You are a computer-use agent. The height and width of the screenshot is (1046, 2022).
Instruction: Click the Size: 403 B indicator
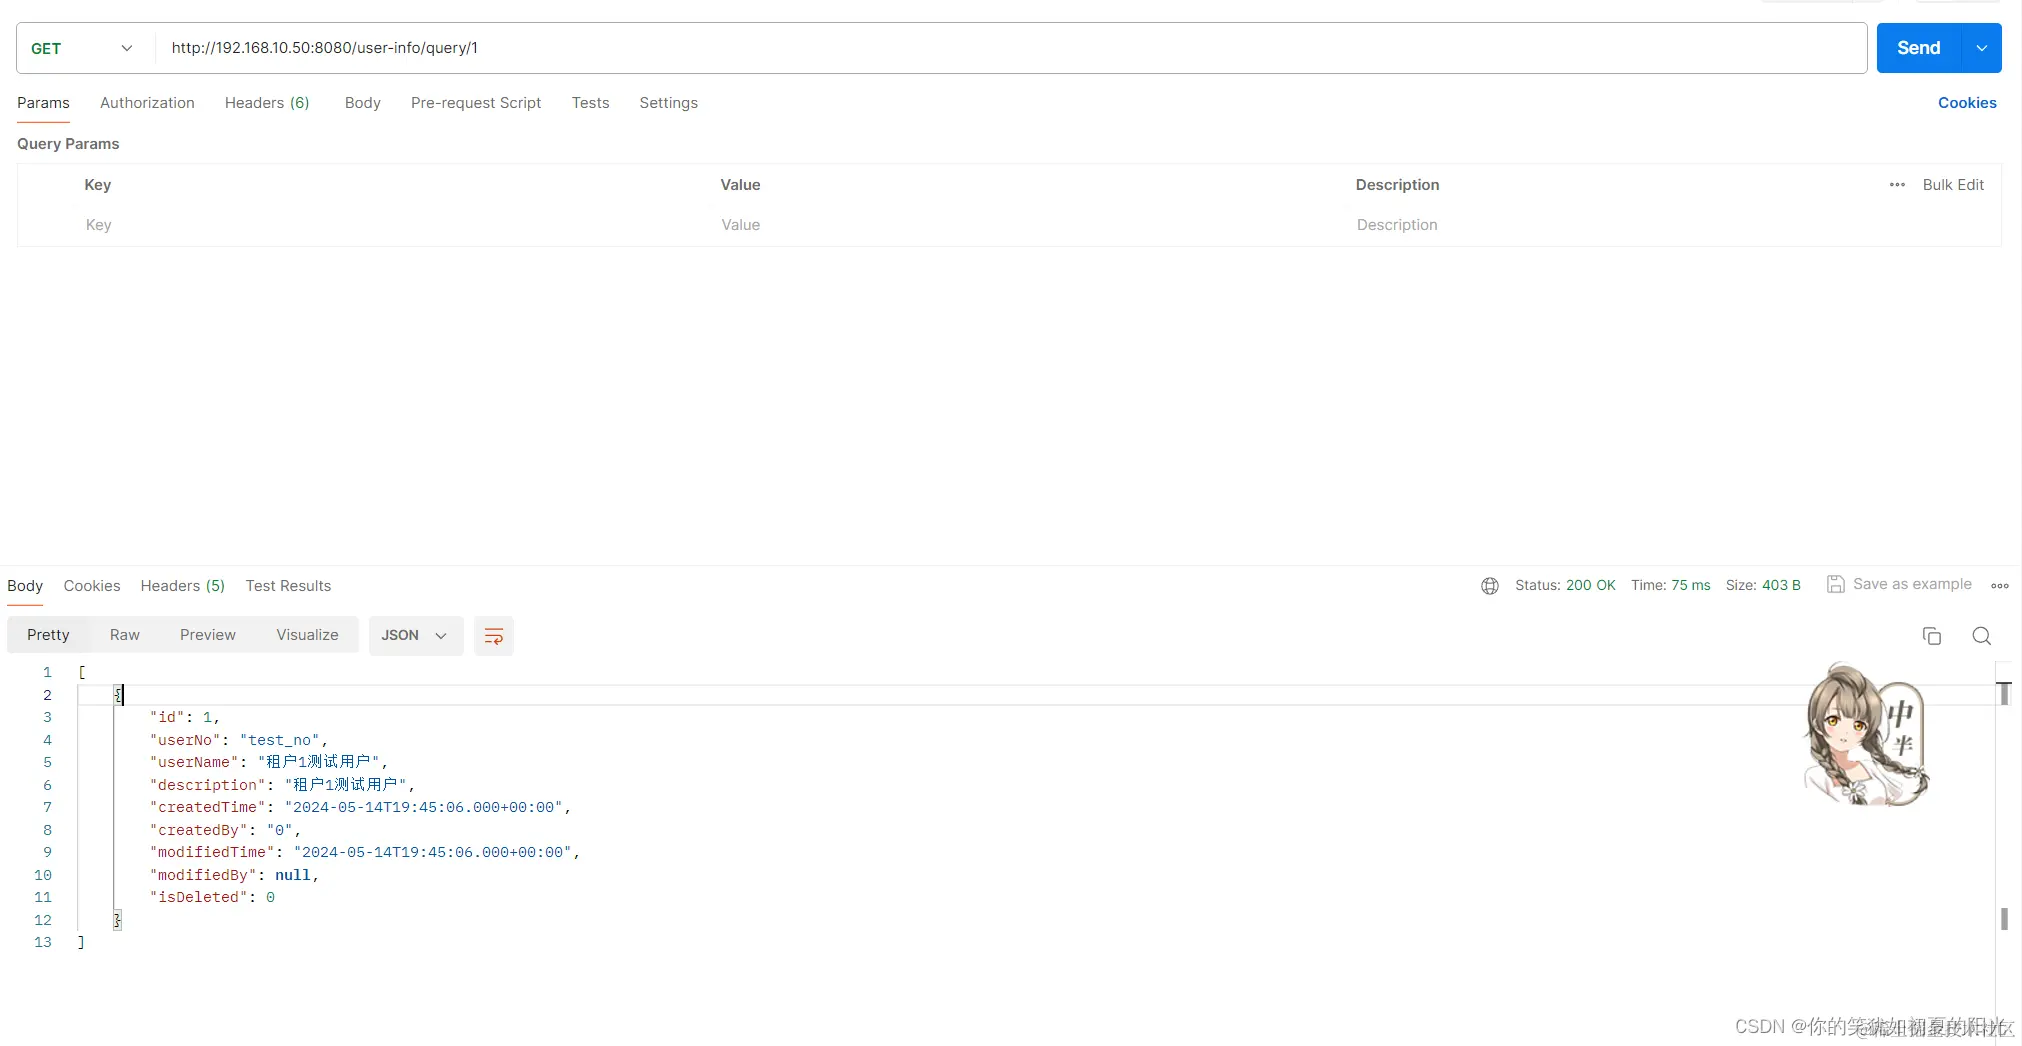(1763, 585)
